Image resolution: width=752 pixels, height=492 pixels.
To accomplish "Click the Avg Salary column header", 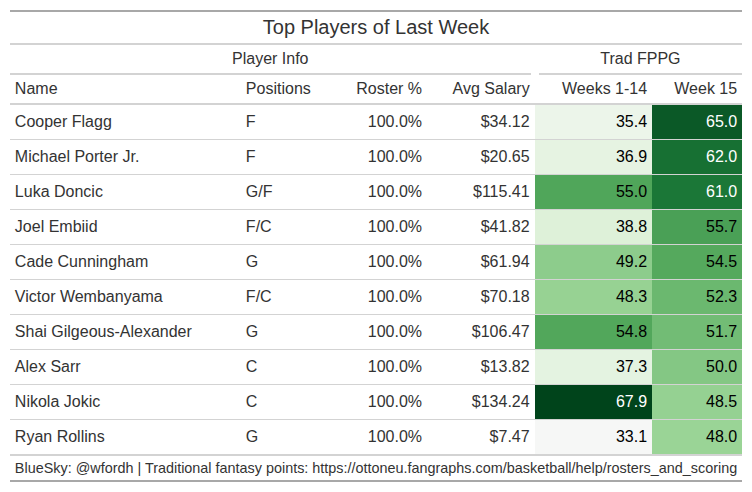I will tap(490, 89).
